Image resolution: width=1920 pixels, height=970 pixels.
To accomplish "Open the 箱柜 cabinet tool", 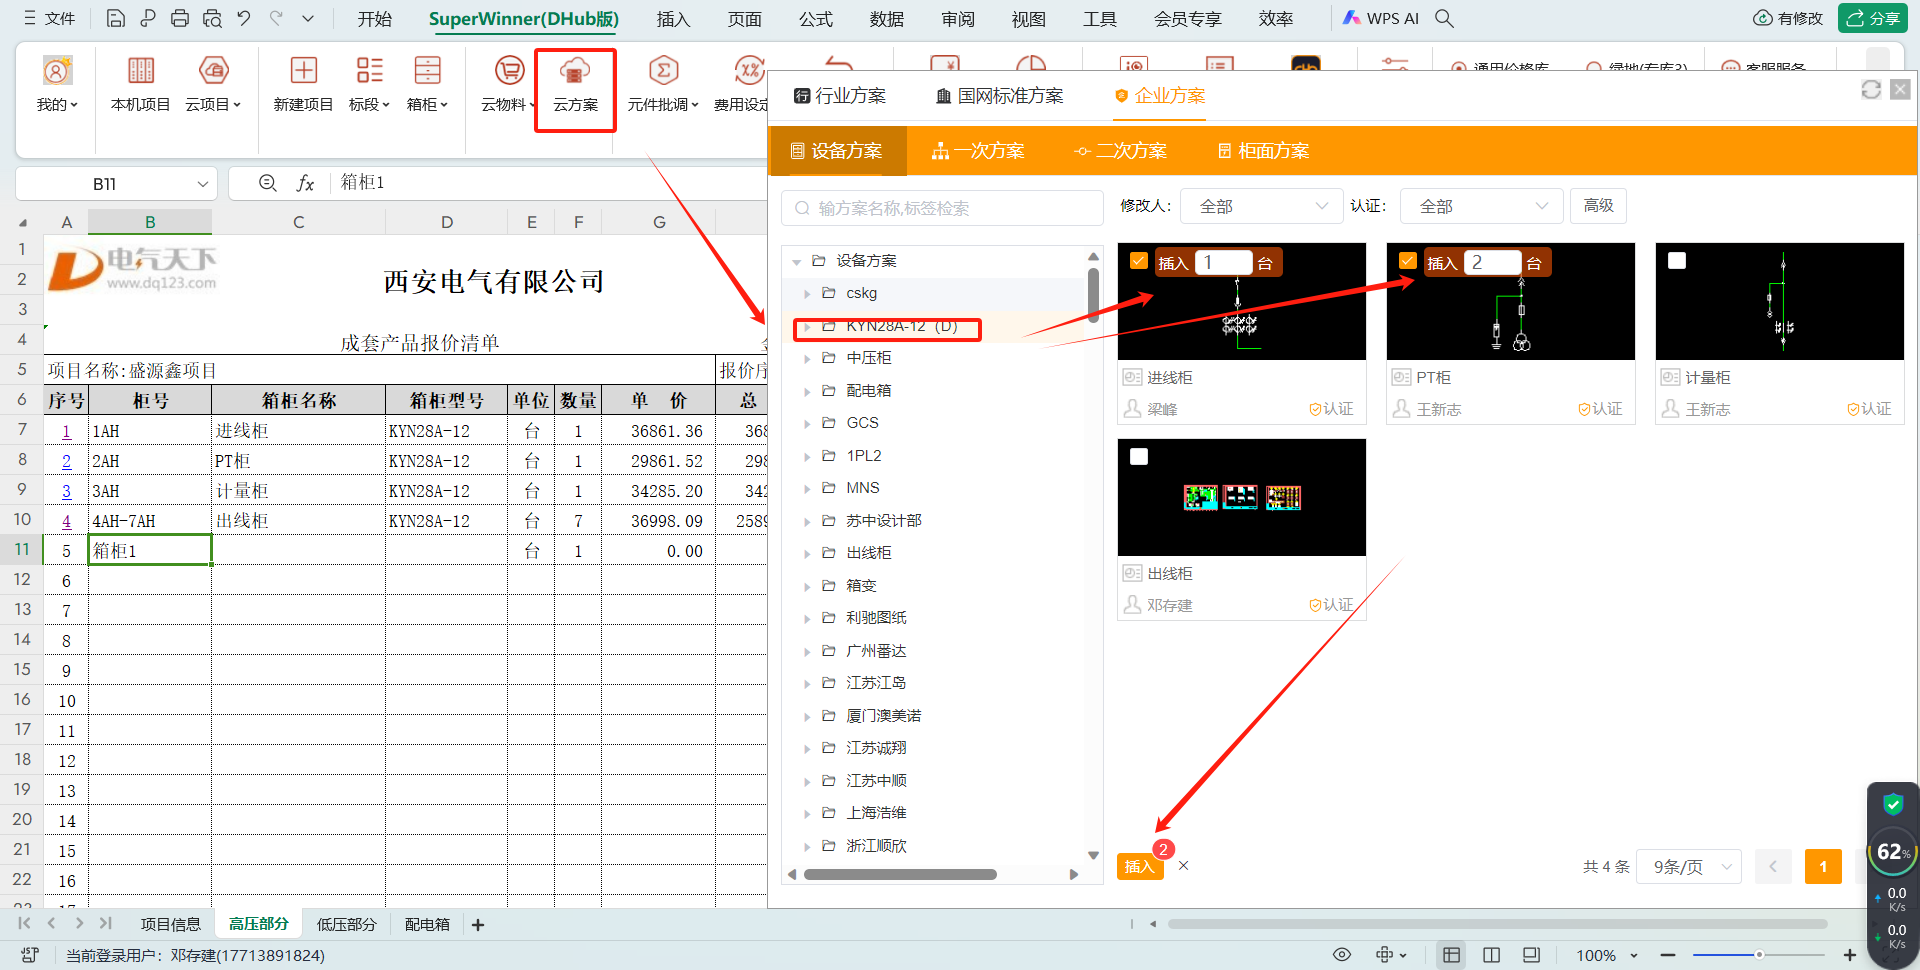I will (427, 84).
